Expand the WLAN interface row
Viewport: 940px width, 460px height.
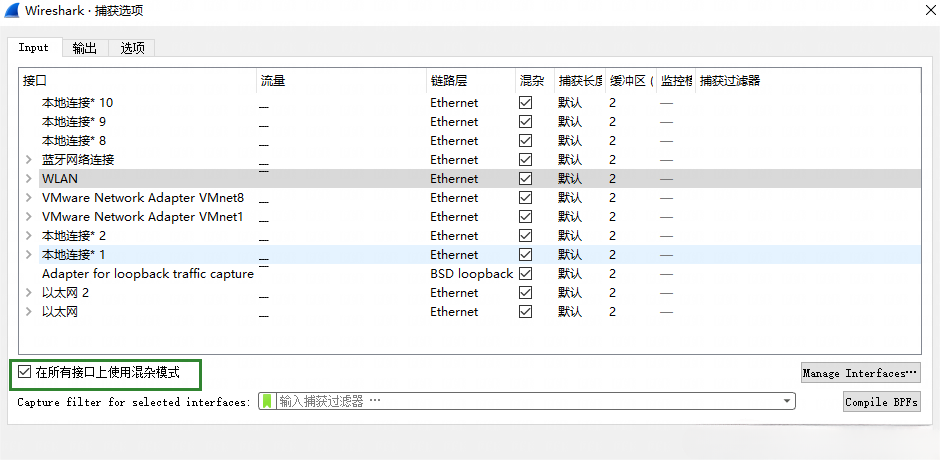tap(28, 179)
